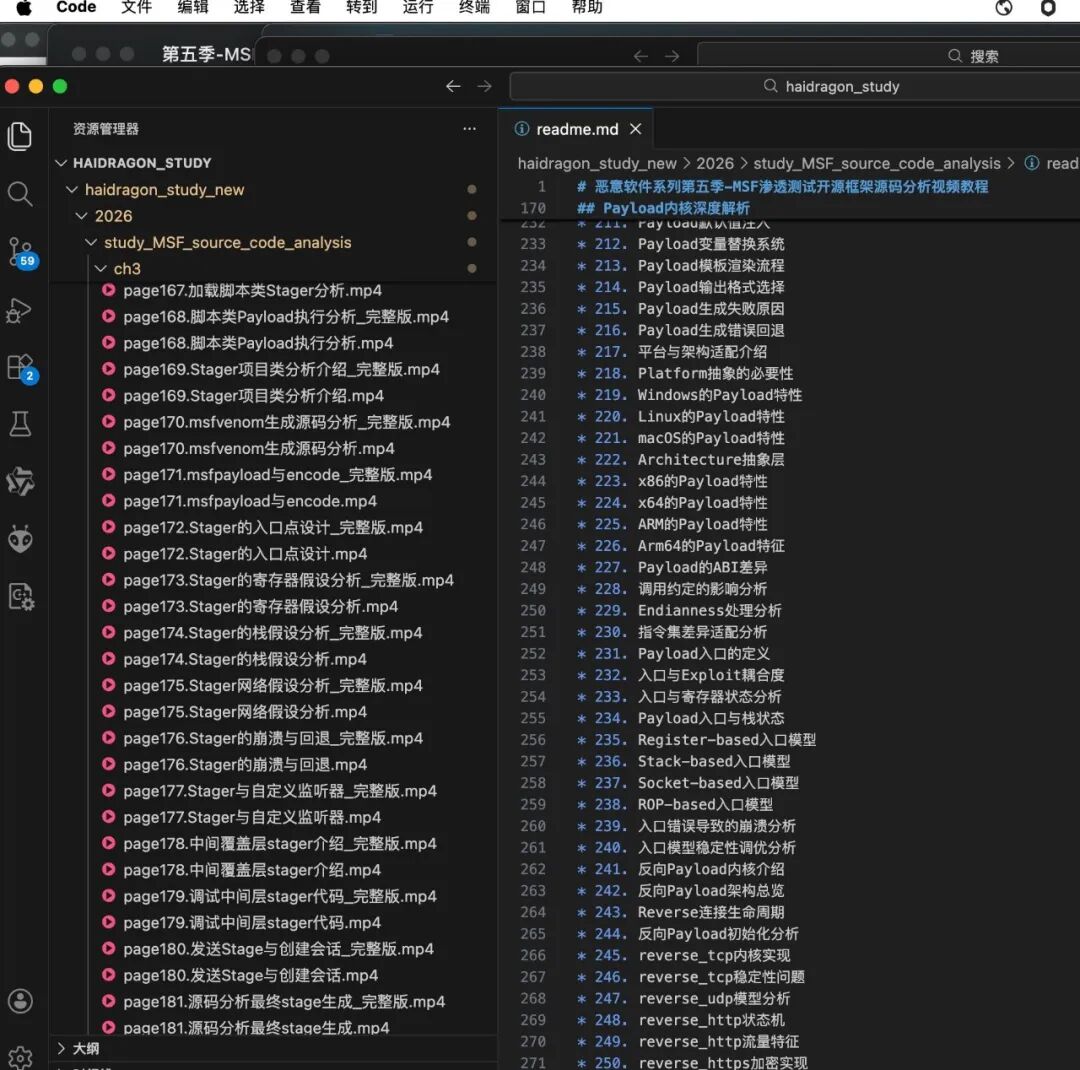Open the 查看 menu

pyautogui.click(x=305, y=8)
